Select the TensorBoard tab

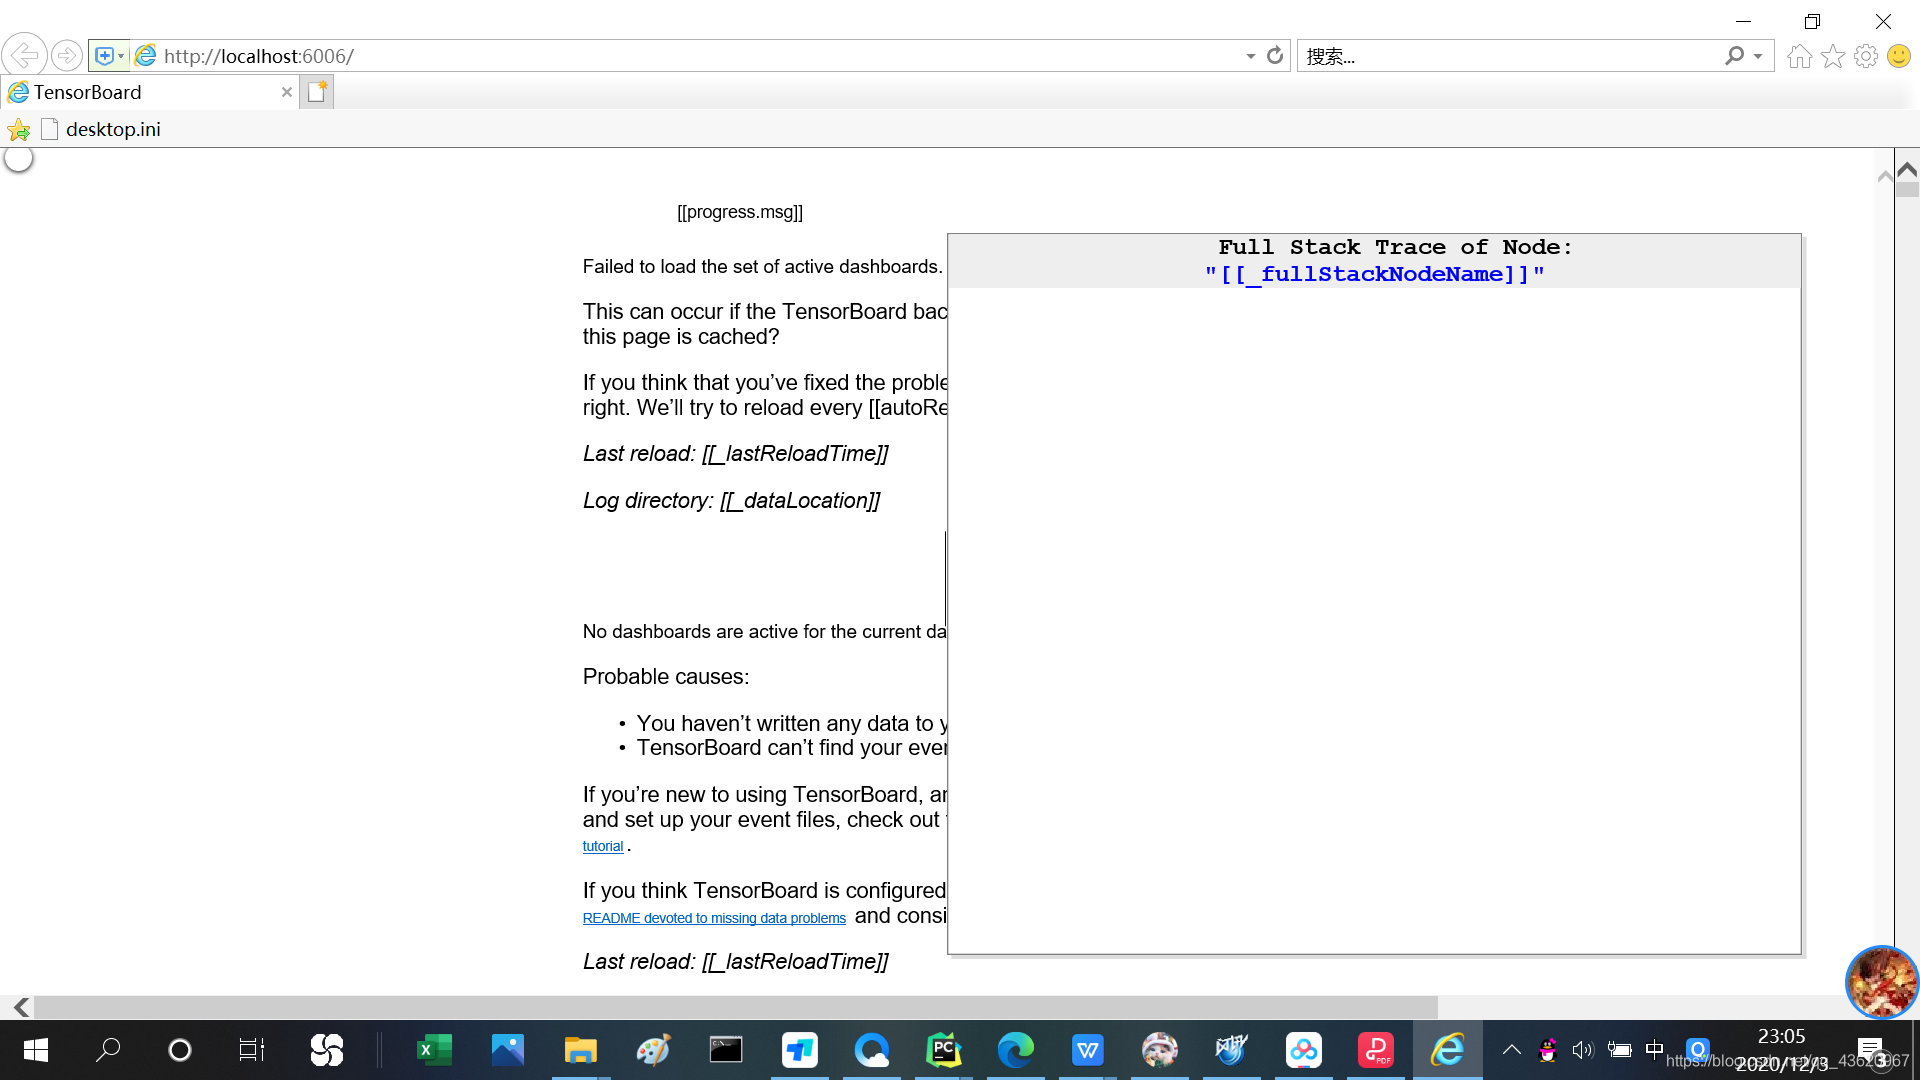point(140,92)
